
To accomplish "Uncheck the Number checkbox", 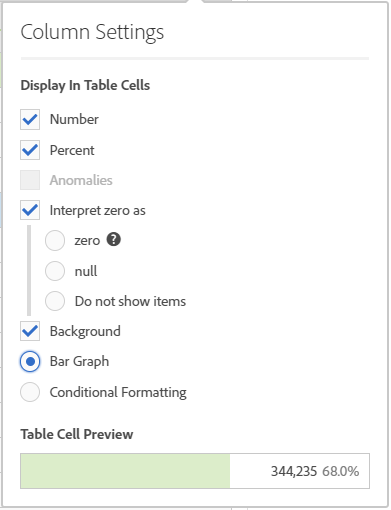I will point(30,119).
